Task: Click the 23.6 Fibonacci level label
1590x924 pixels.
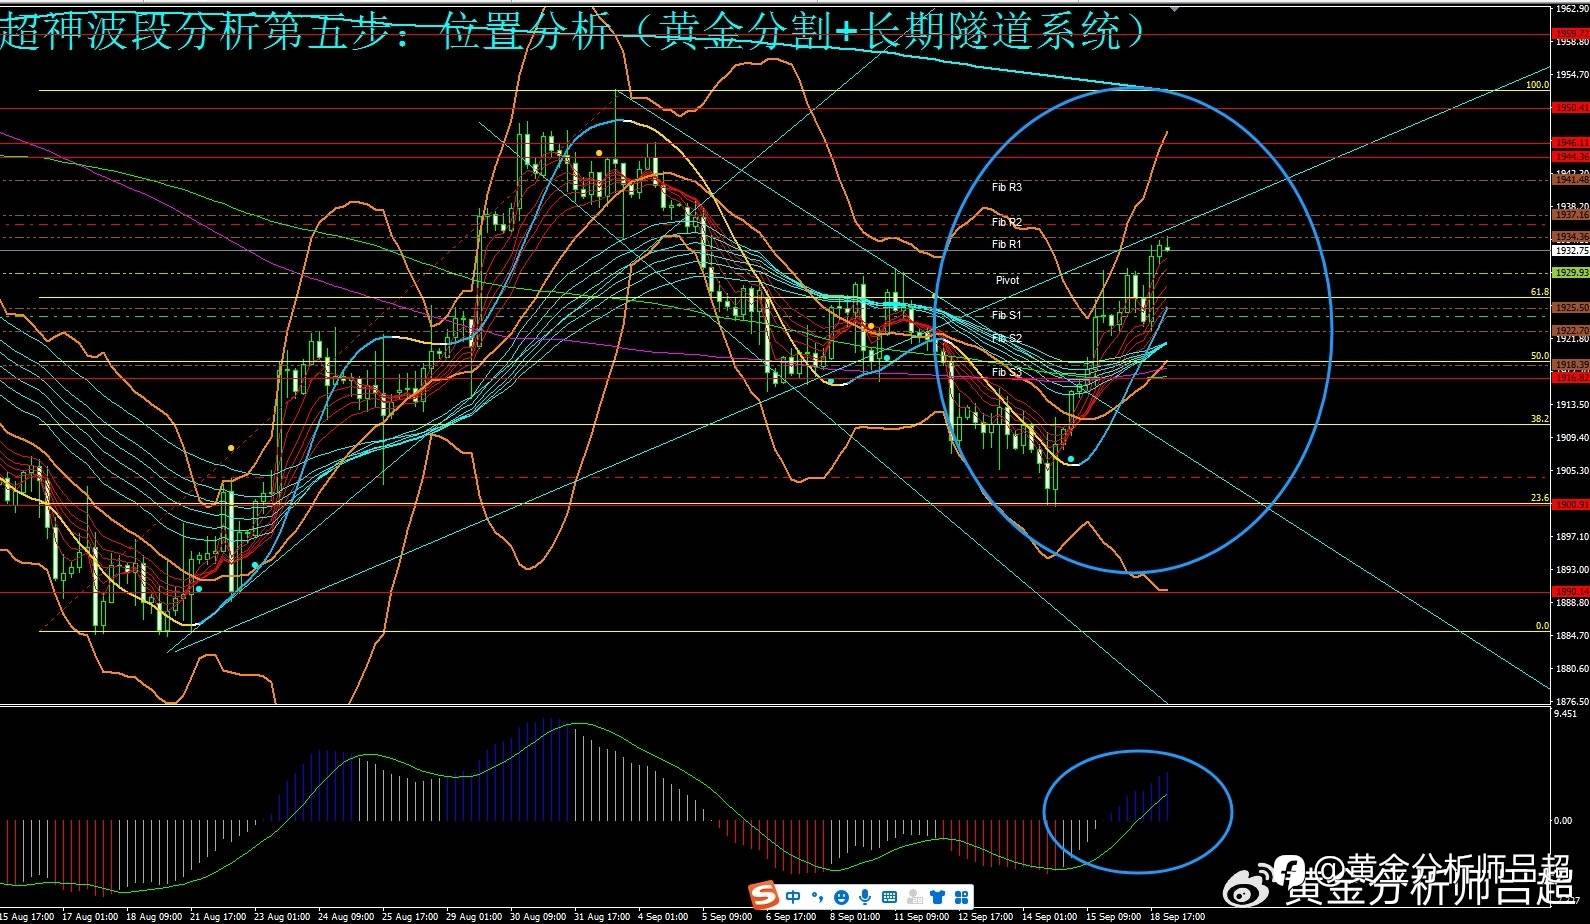Action: click(1540, 498)
